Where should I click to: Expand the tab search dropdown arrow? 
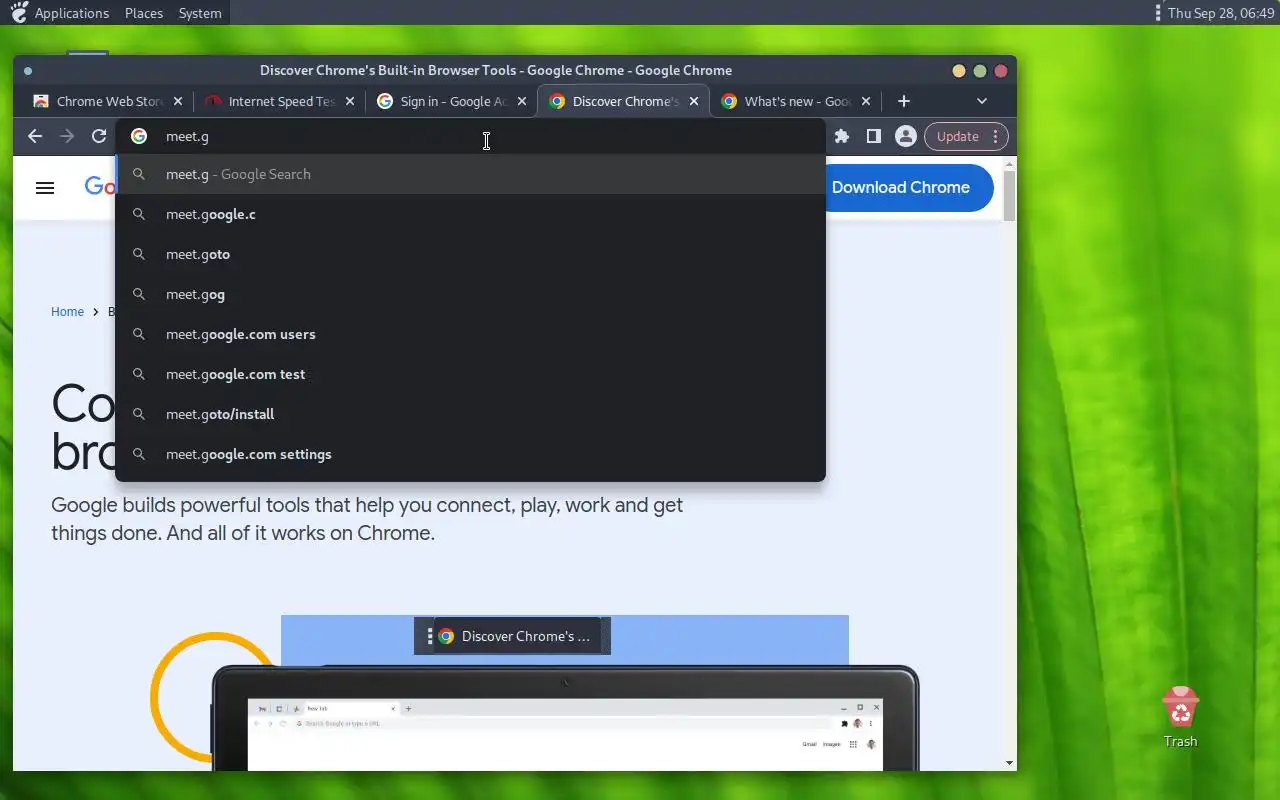(x=982, y=101)
